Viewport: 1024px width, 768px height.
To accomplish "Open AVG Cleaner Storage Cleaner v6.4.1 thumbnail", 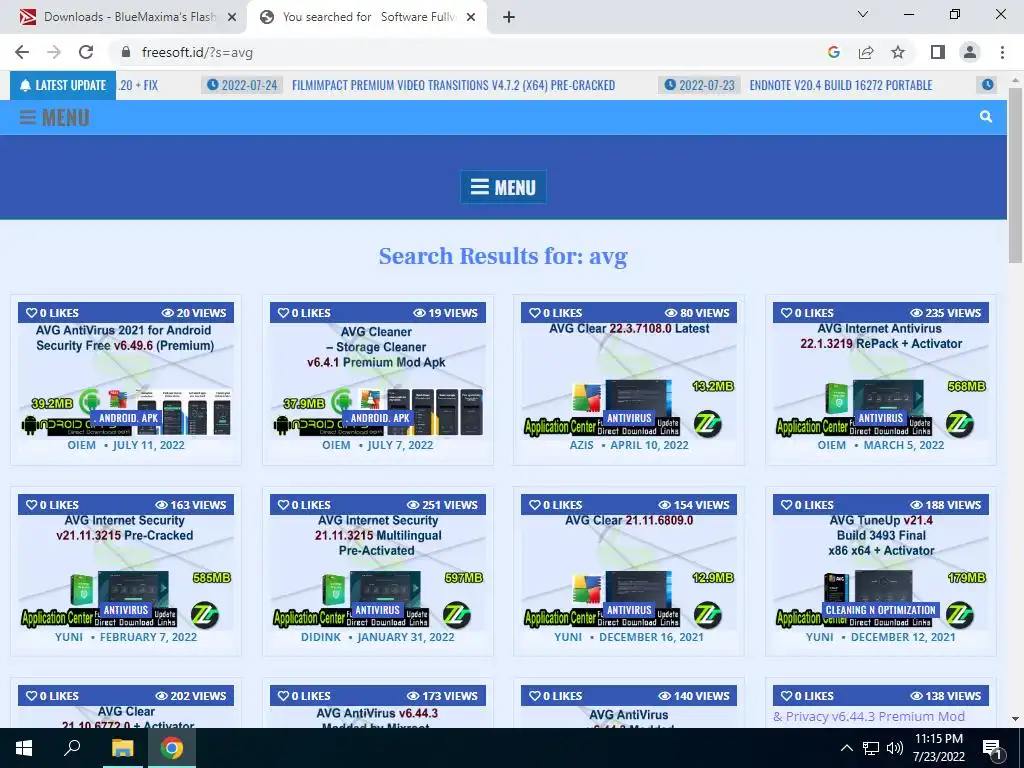I will pos(377,379).
